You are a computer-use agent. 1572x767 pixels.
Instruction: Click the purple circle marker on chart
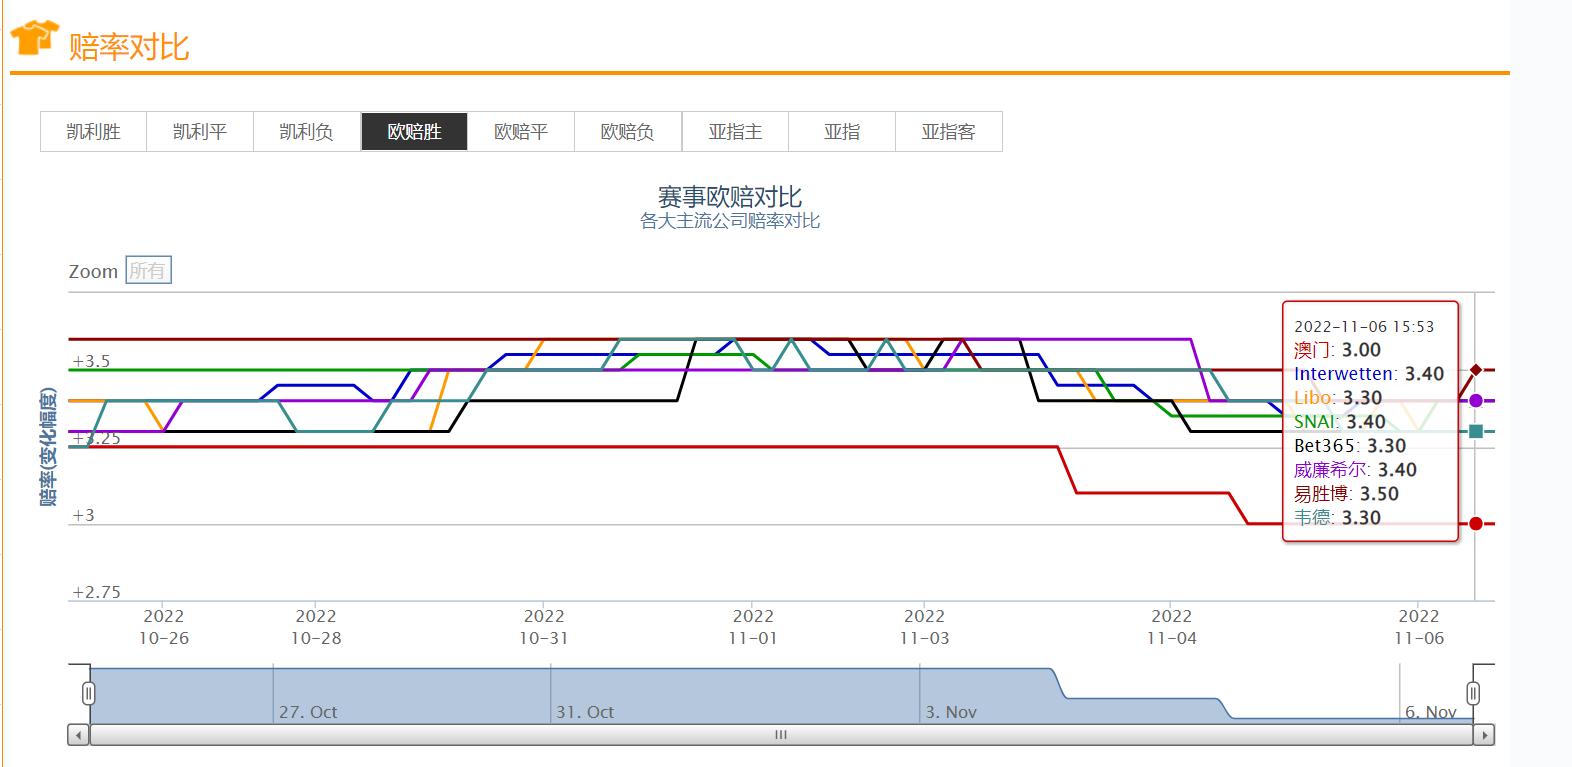1476,401
